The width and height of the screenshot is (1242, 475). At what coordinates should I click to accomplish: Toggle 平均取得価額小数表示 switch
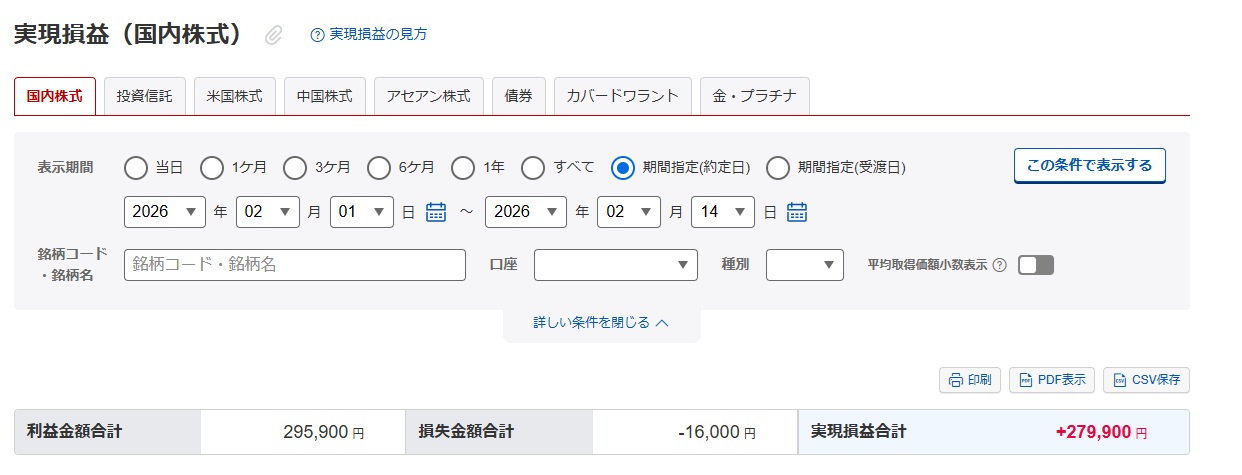click(x=1036, y=265)
